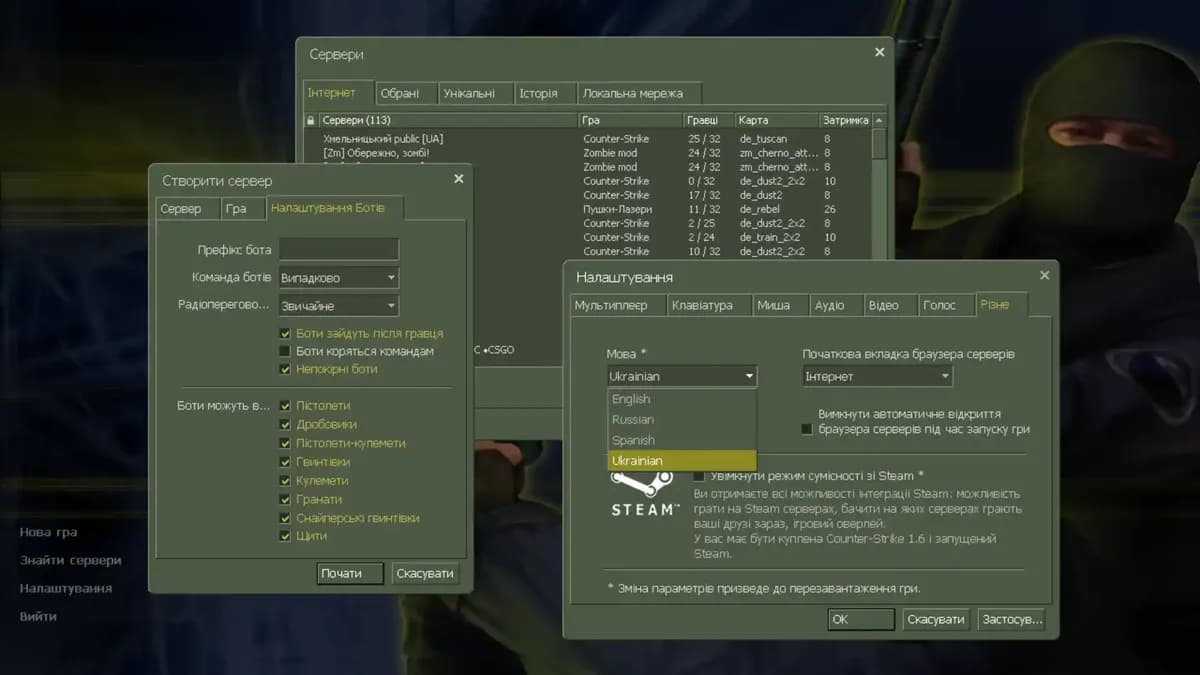
Task: Select Russian in language list
Action: coord(682,419)
